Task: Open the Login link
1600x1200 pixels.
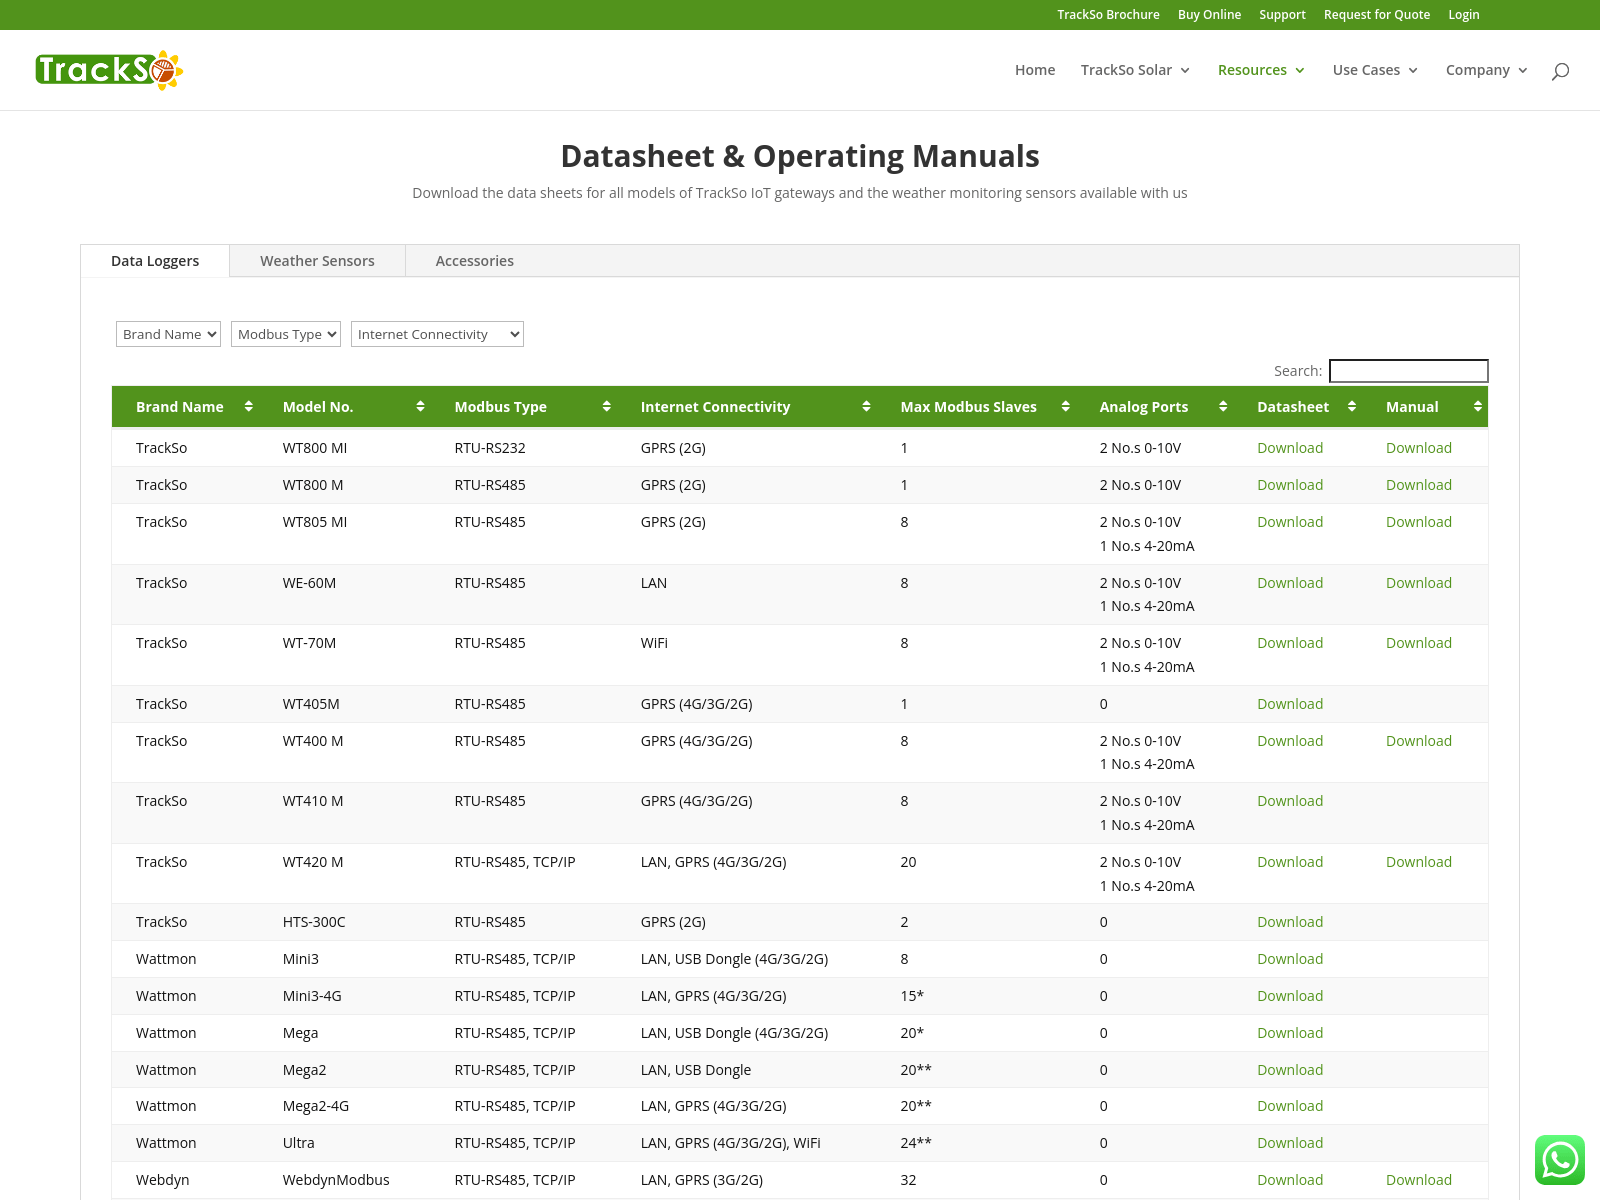Action: pyautogui.click(x=1463, y=15)
